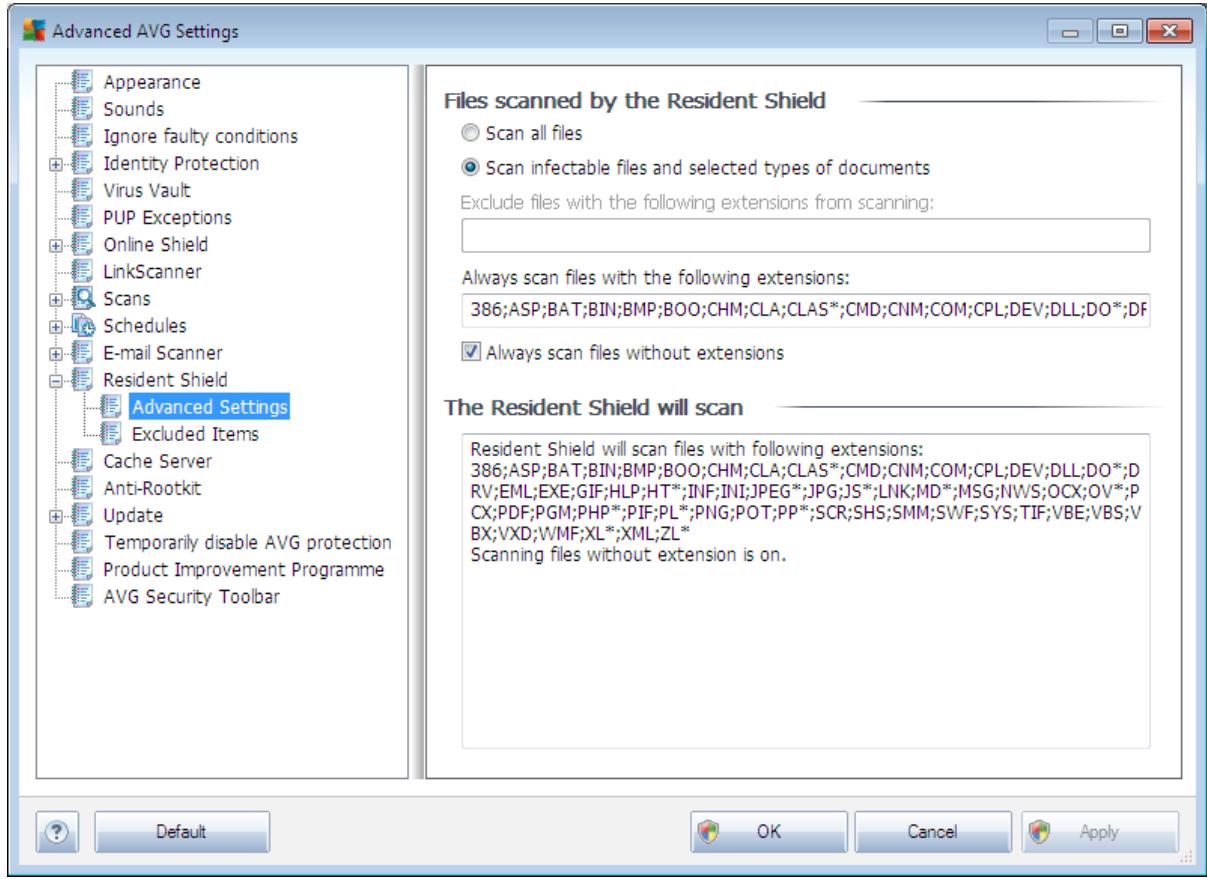Click the Default button

[182, 831]
